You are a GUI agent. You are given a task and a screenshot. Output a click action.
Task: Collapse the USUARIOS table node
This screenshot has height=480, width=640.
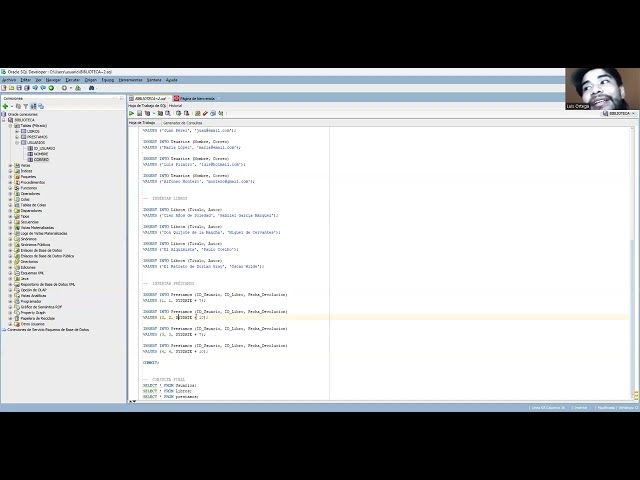17,143
